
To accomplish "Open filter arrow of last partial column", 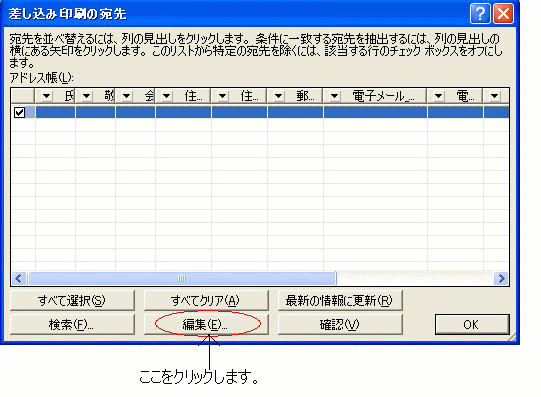I will [x=494, y=96].
